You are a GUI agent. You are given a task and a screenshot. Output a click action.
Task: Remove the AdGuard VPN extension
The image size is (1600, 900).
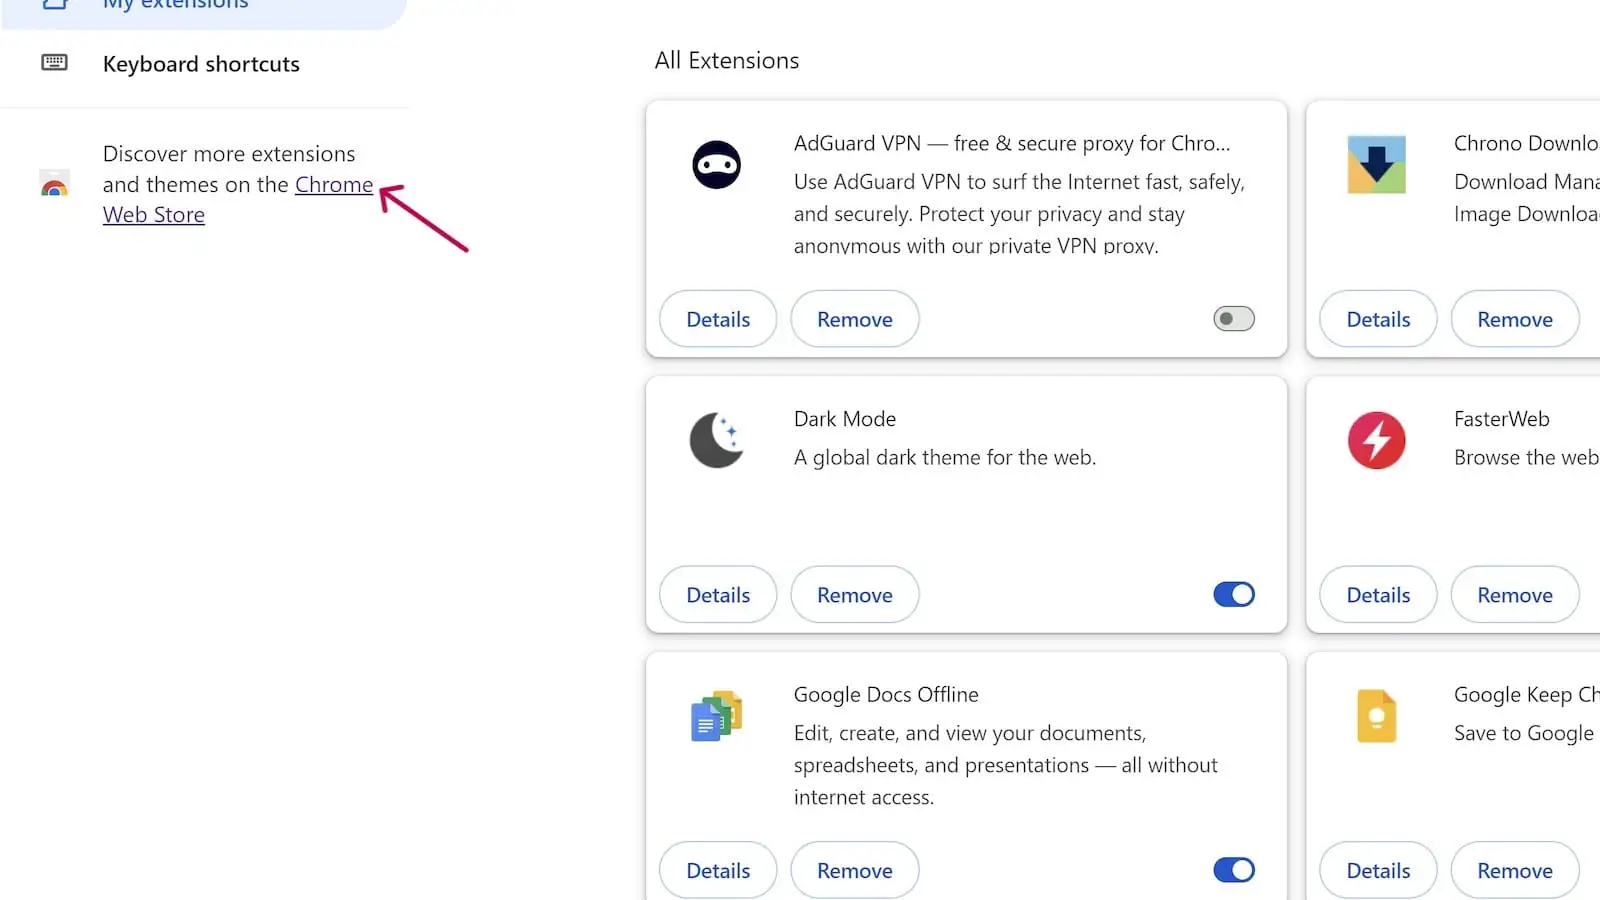tap(855, 319)
